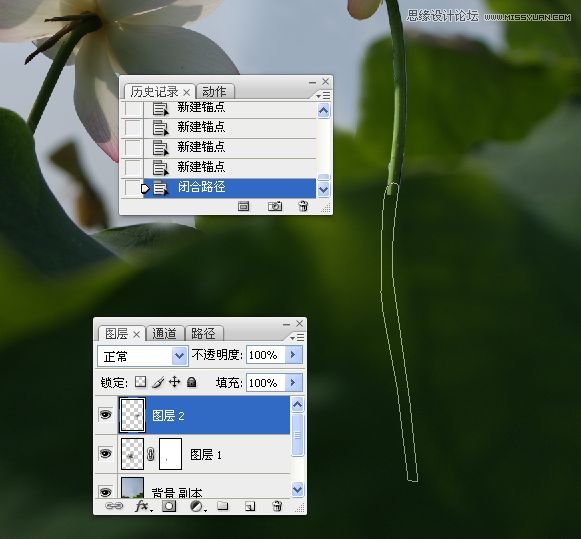Close the 图层 tab with its x
Viewport: 581px width, 539px height.
coord(136,335)
